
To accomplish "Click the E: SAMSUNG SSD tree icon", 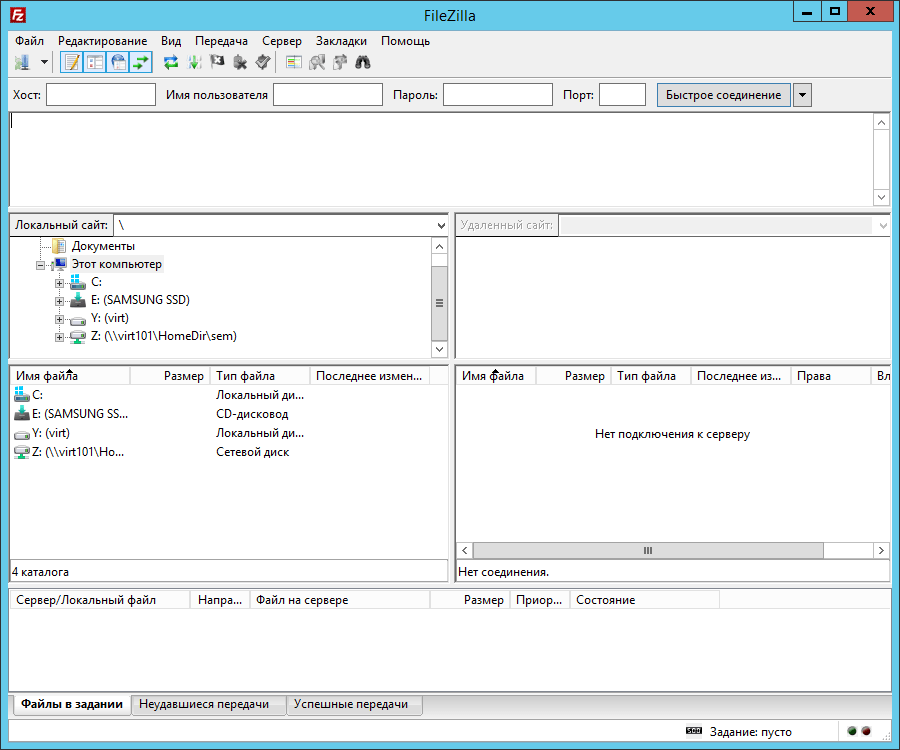I will pyautogui.click(x=77, y=300).
